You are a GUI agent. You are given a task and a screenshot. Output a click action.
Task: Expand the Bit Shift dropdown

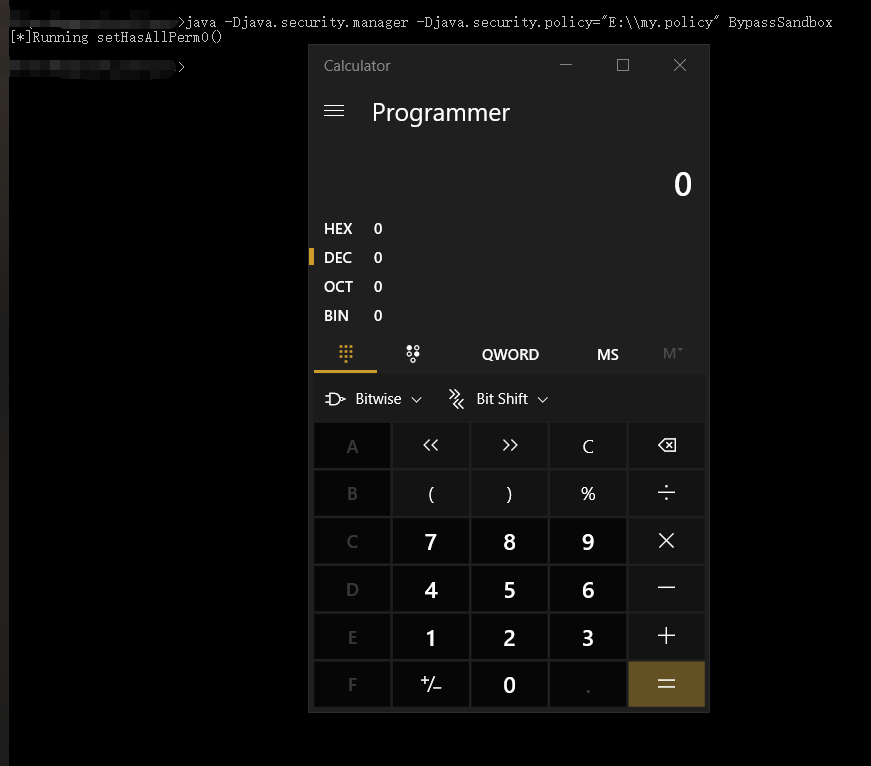[x=498, y=399]
